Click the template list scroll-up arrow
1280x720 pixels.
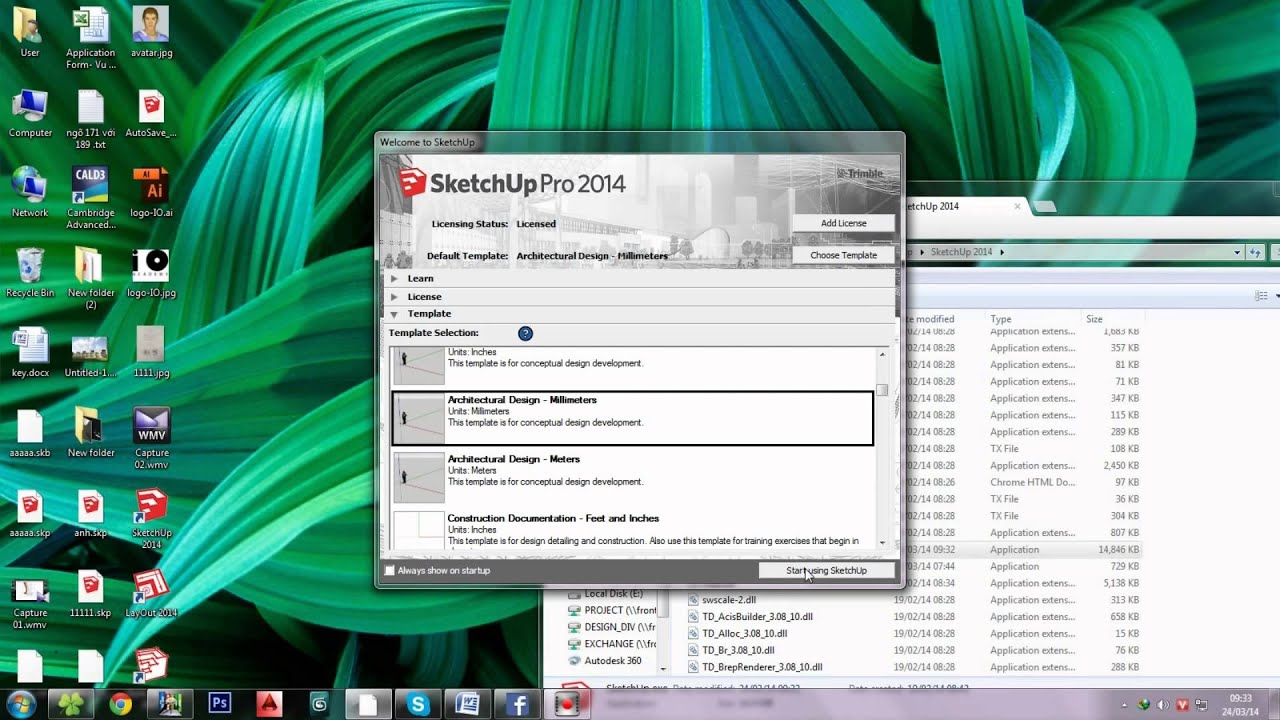tap(882, 354)
